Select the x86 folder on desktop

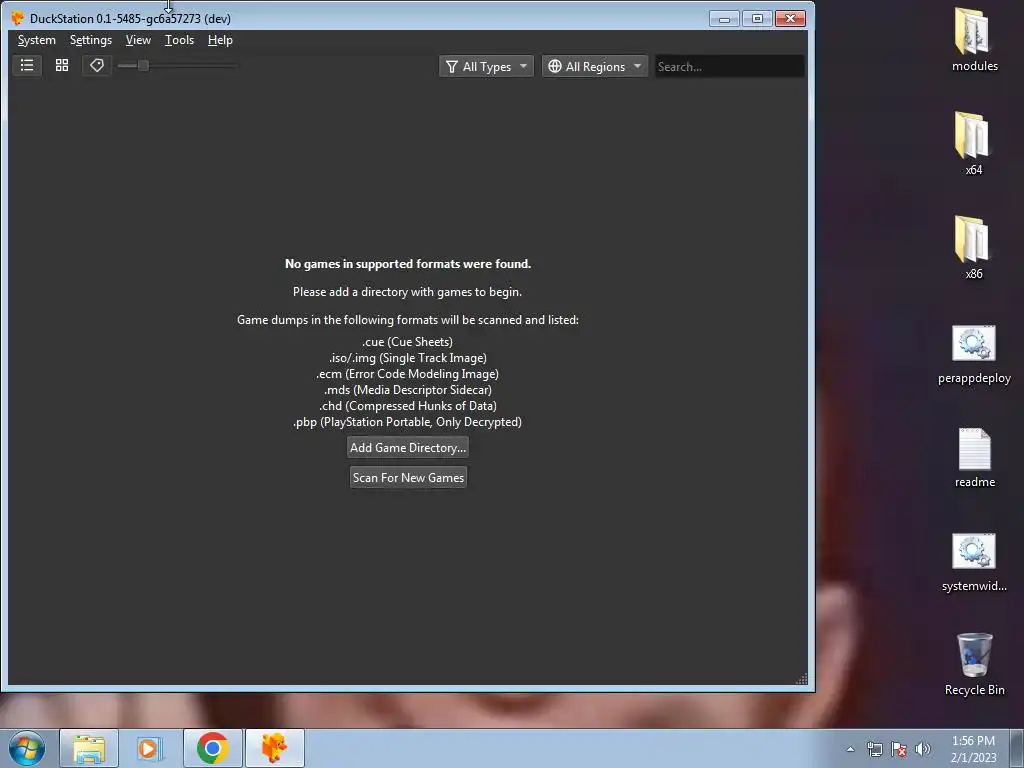click(x=974, y=248)
